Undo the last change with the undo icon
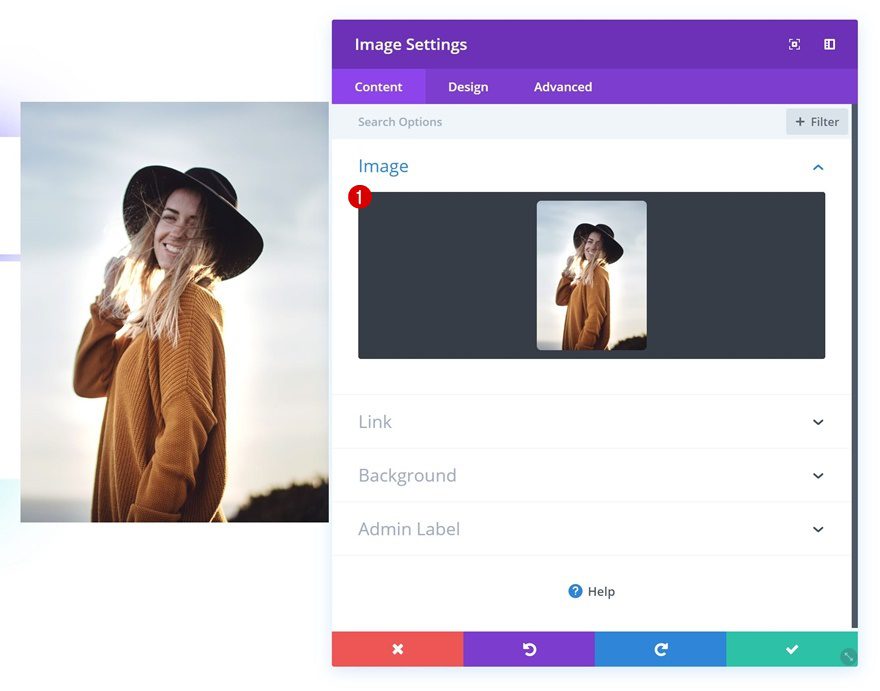Screen dimensions: 880x691 [529, 649]
